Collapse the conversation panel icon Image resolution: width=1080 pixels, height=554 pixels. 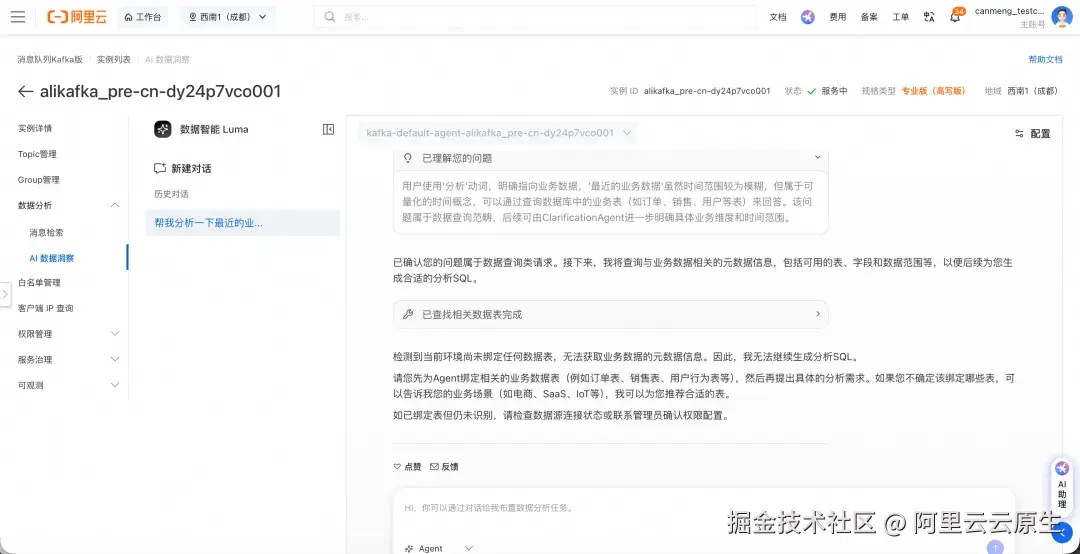coord(329,130)
